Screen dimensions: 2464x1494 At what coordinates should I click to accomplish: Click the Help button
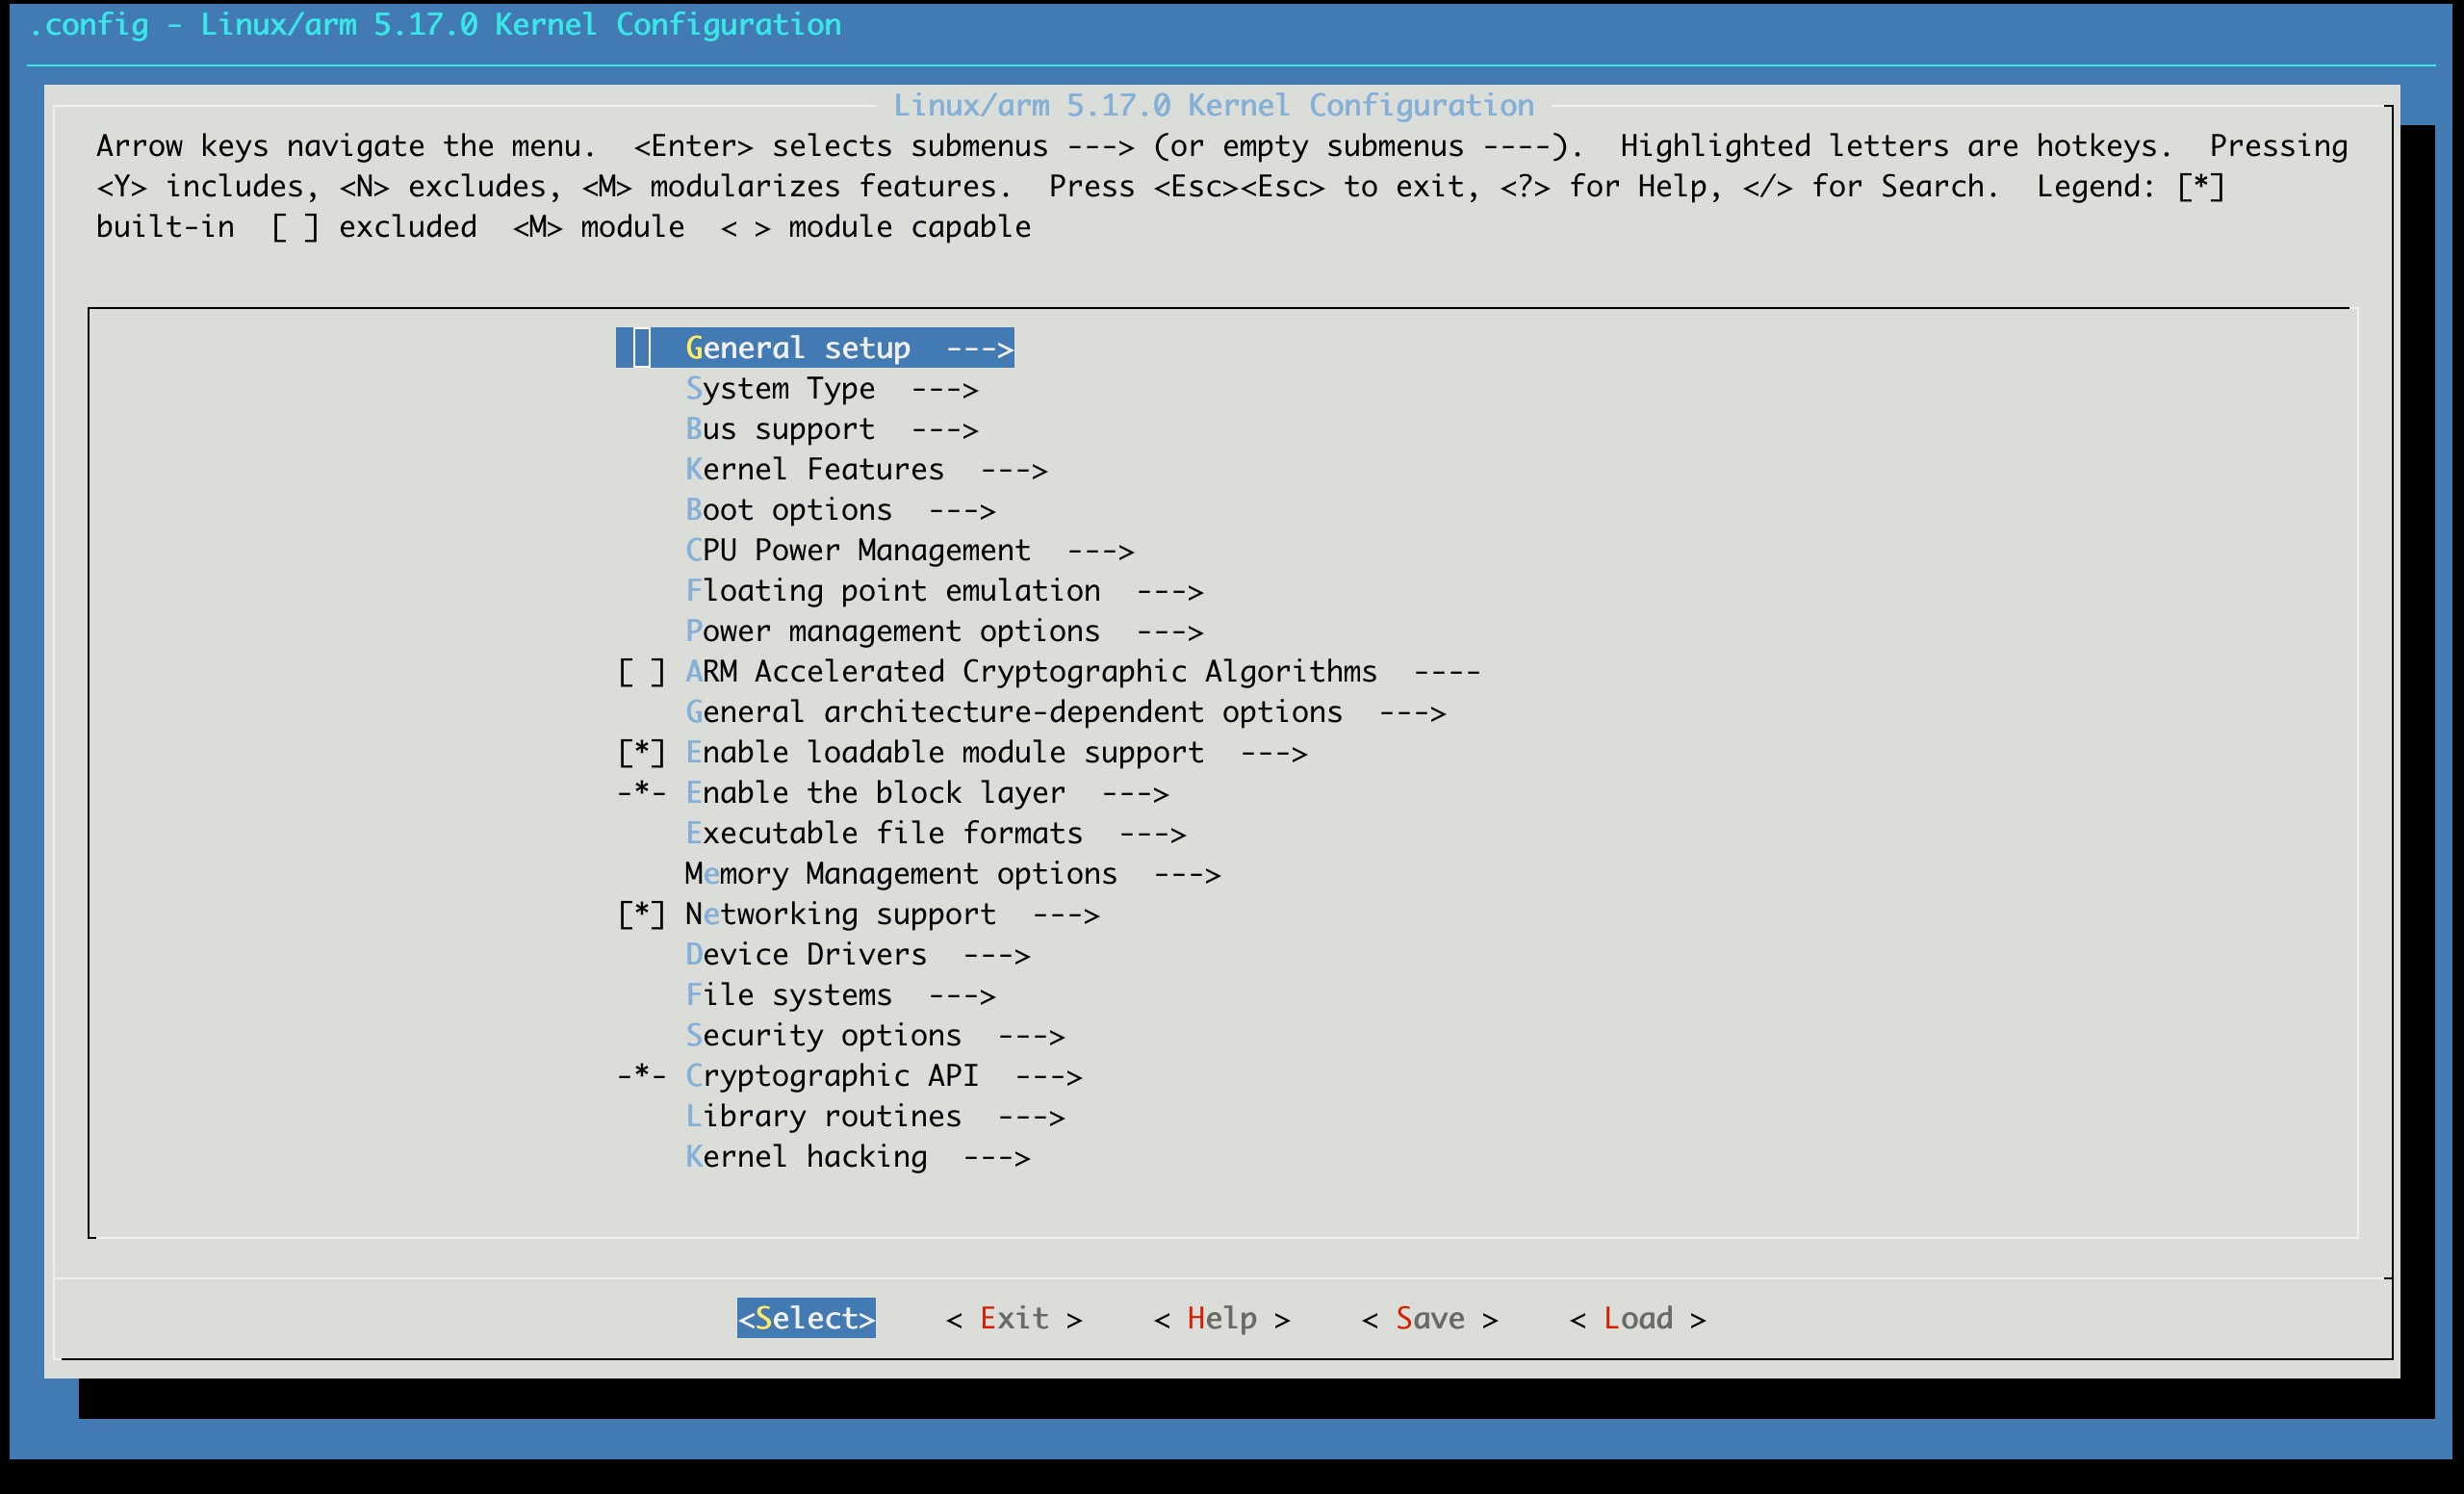click(1222, 1318)
